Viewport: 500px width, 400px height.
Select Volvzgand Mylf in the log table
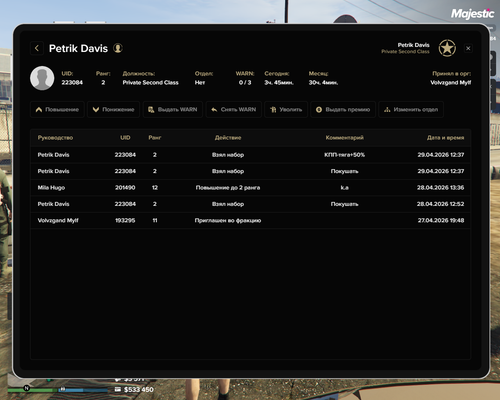coord(58,220)
